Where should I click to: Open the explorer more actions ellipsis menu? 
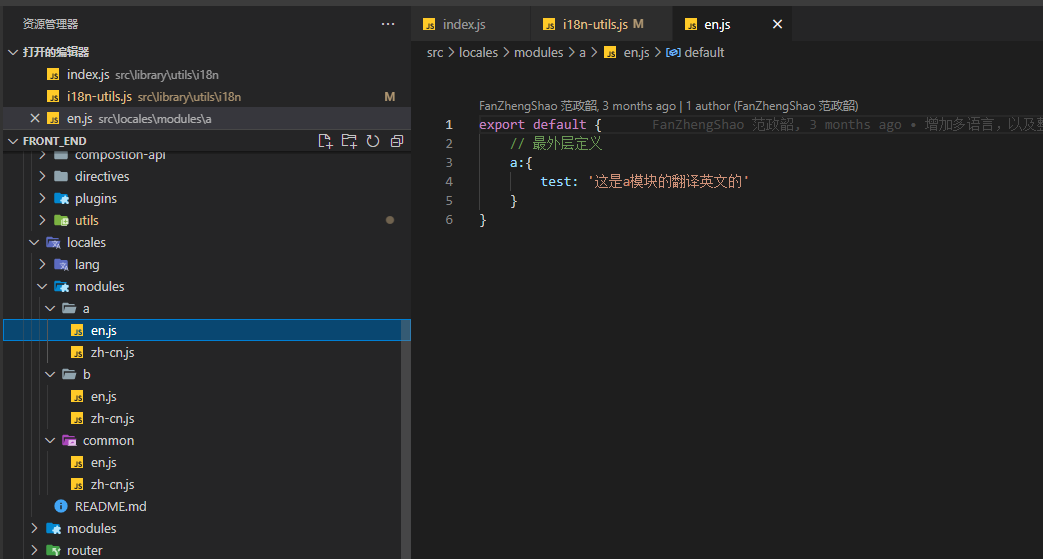pyautogui.click(x=388, y=24)
